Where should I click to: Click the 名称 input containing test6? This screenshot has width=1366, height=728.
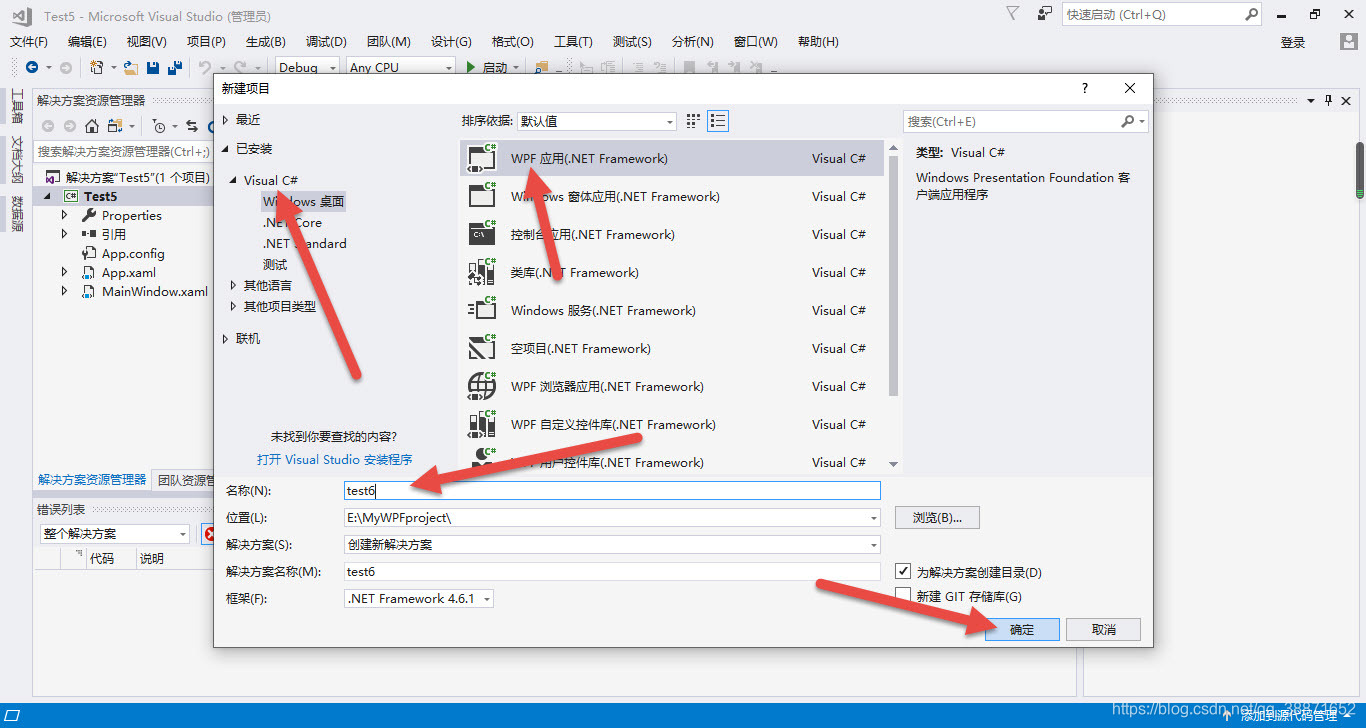coord(612,491)
